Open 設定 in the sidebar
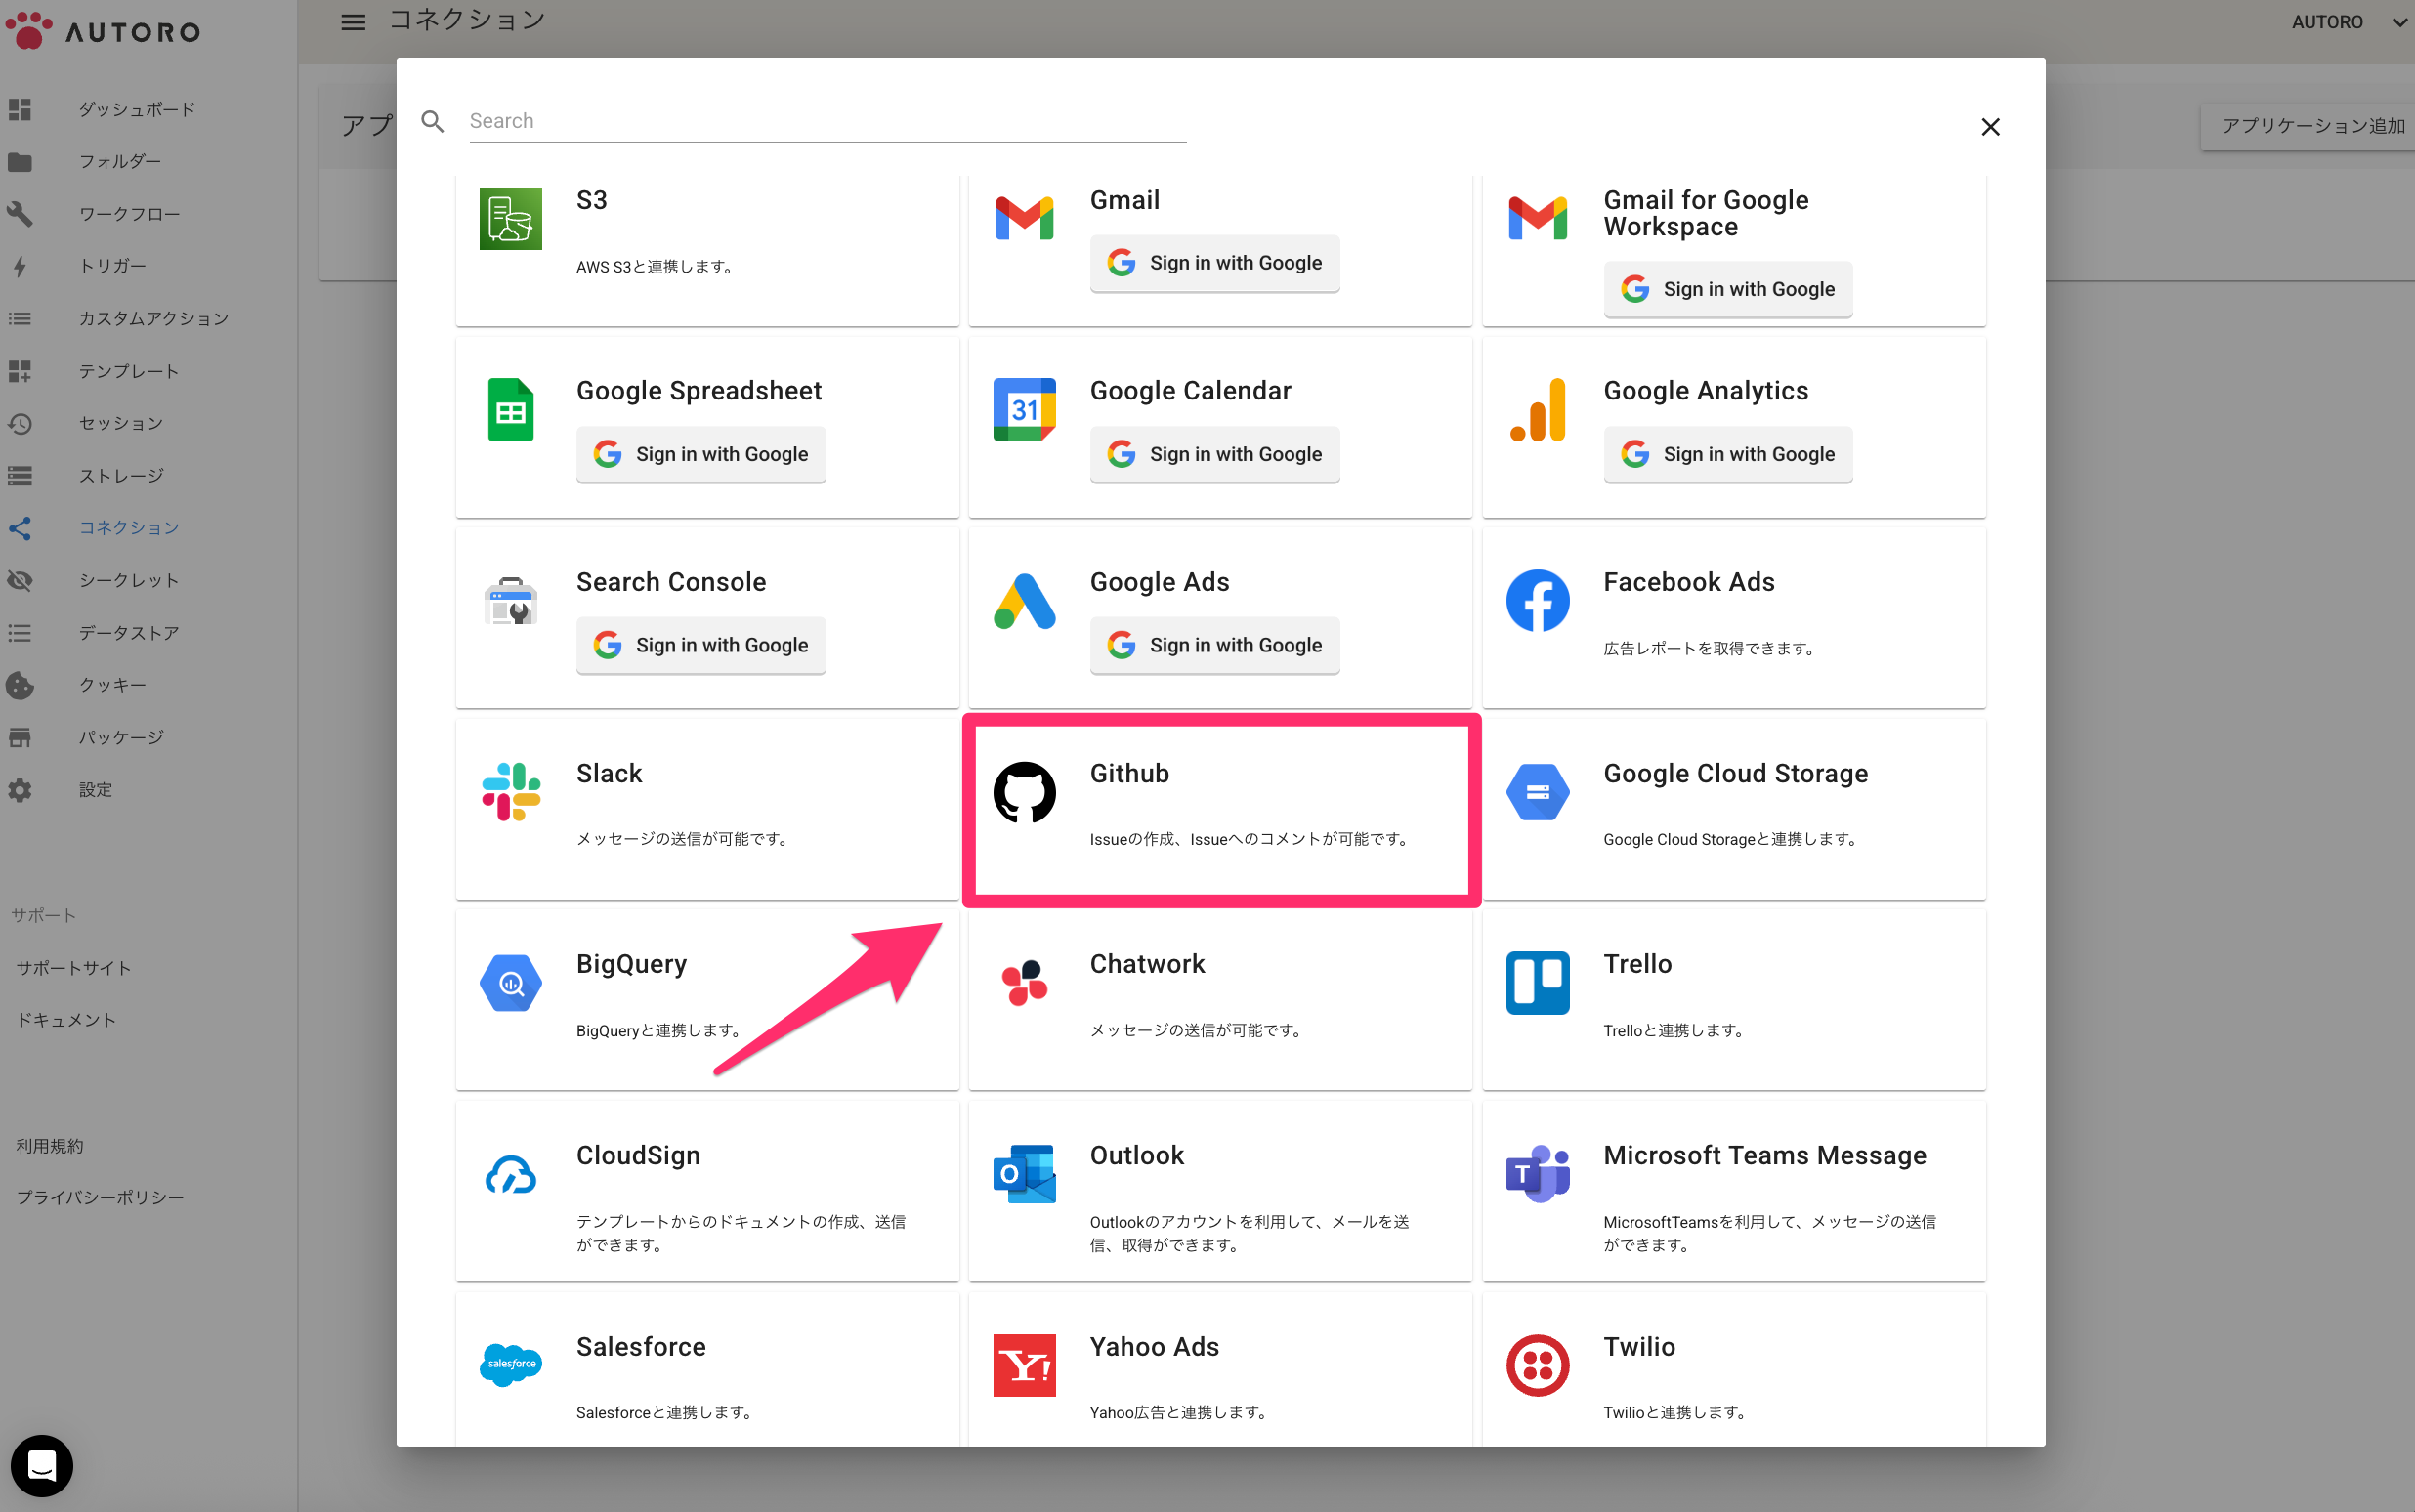The image size is (2415, 1512). point(95,790)
